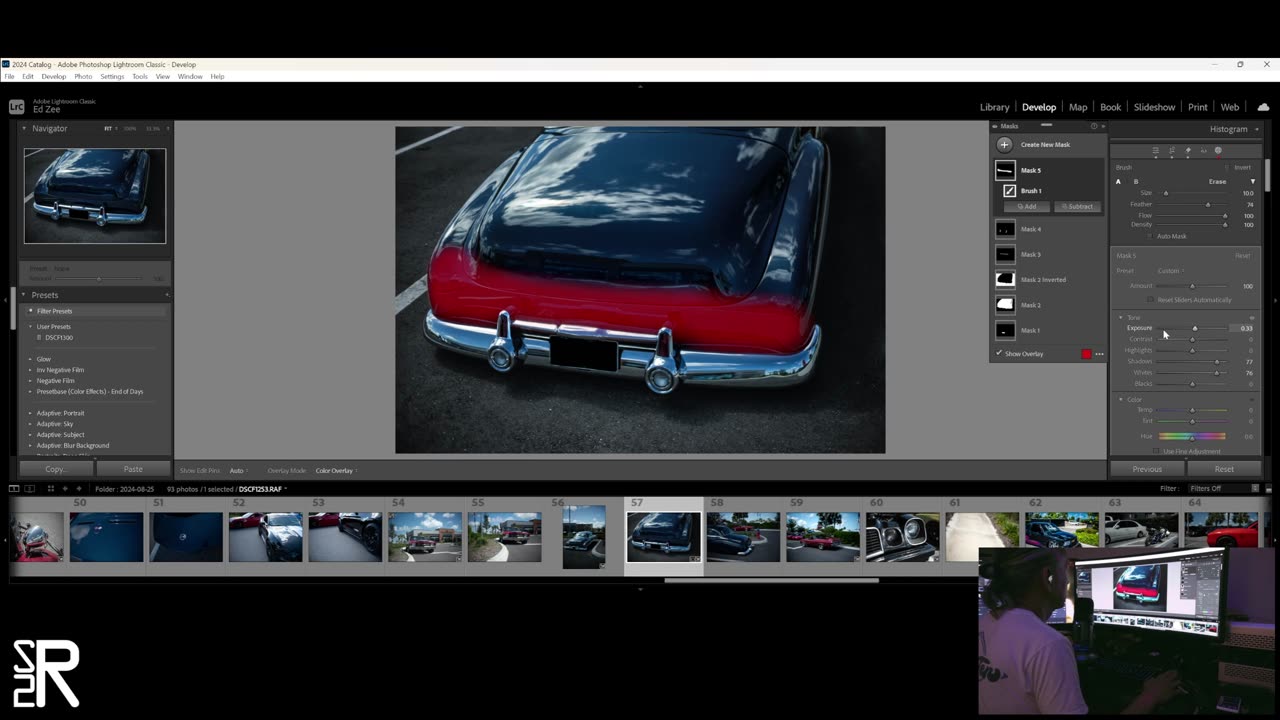
Task: Open the Settings menu
Action: point(112,76)
